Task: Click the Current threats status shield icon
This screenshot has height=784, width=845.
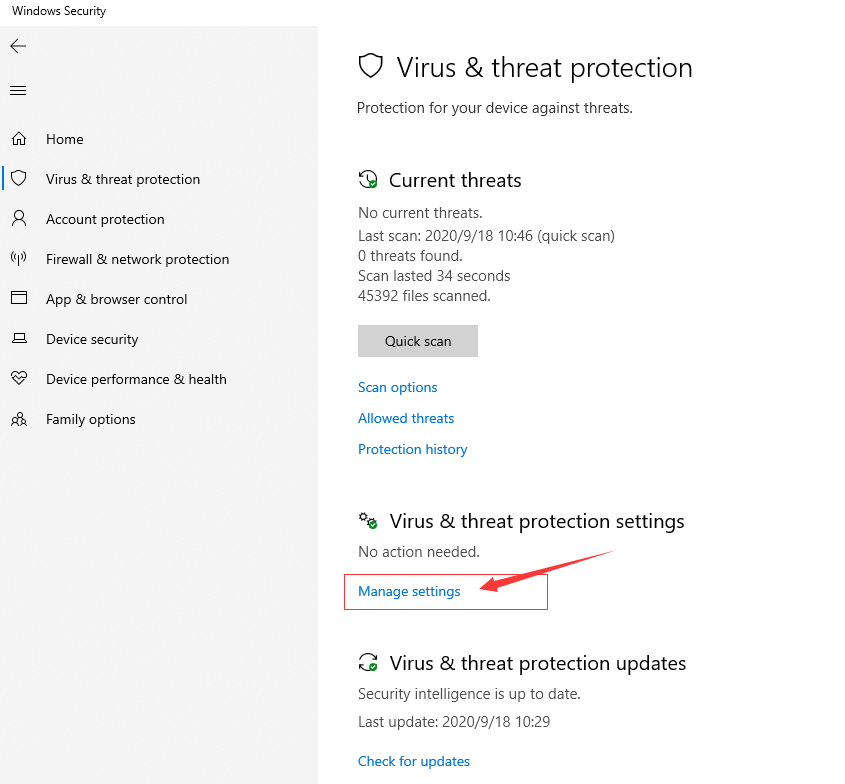Action: (368, 179)
